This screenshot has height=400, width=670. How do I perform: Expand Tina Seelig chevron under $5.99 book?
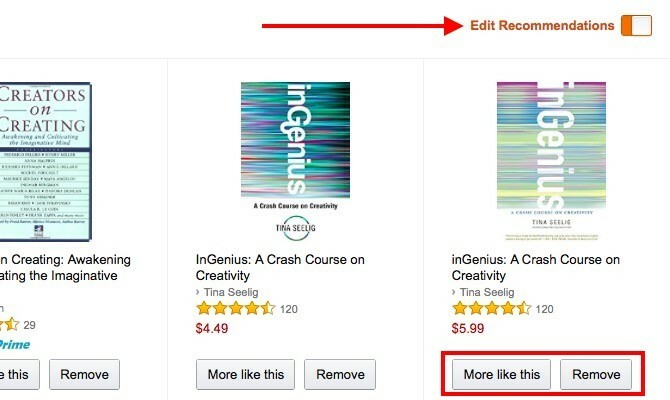[x=454, y=292]
